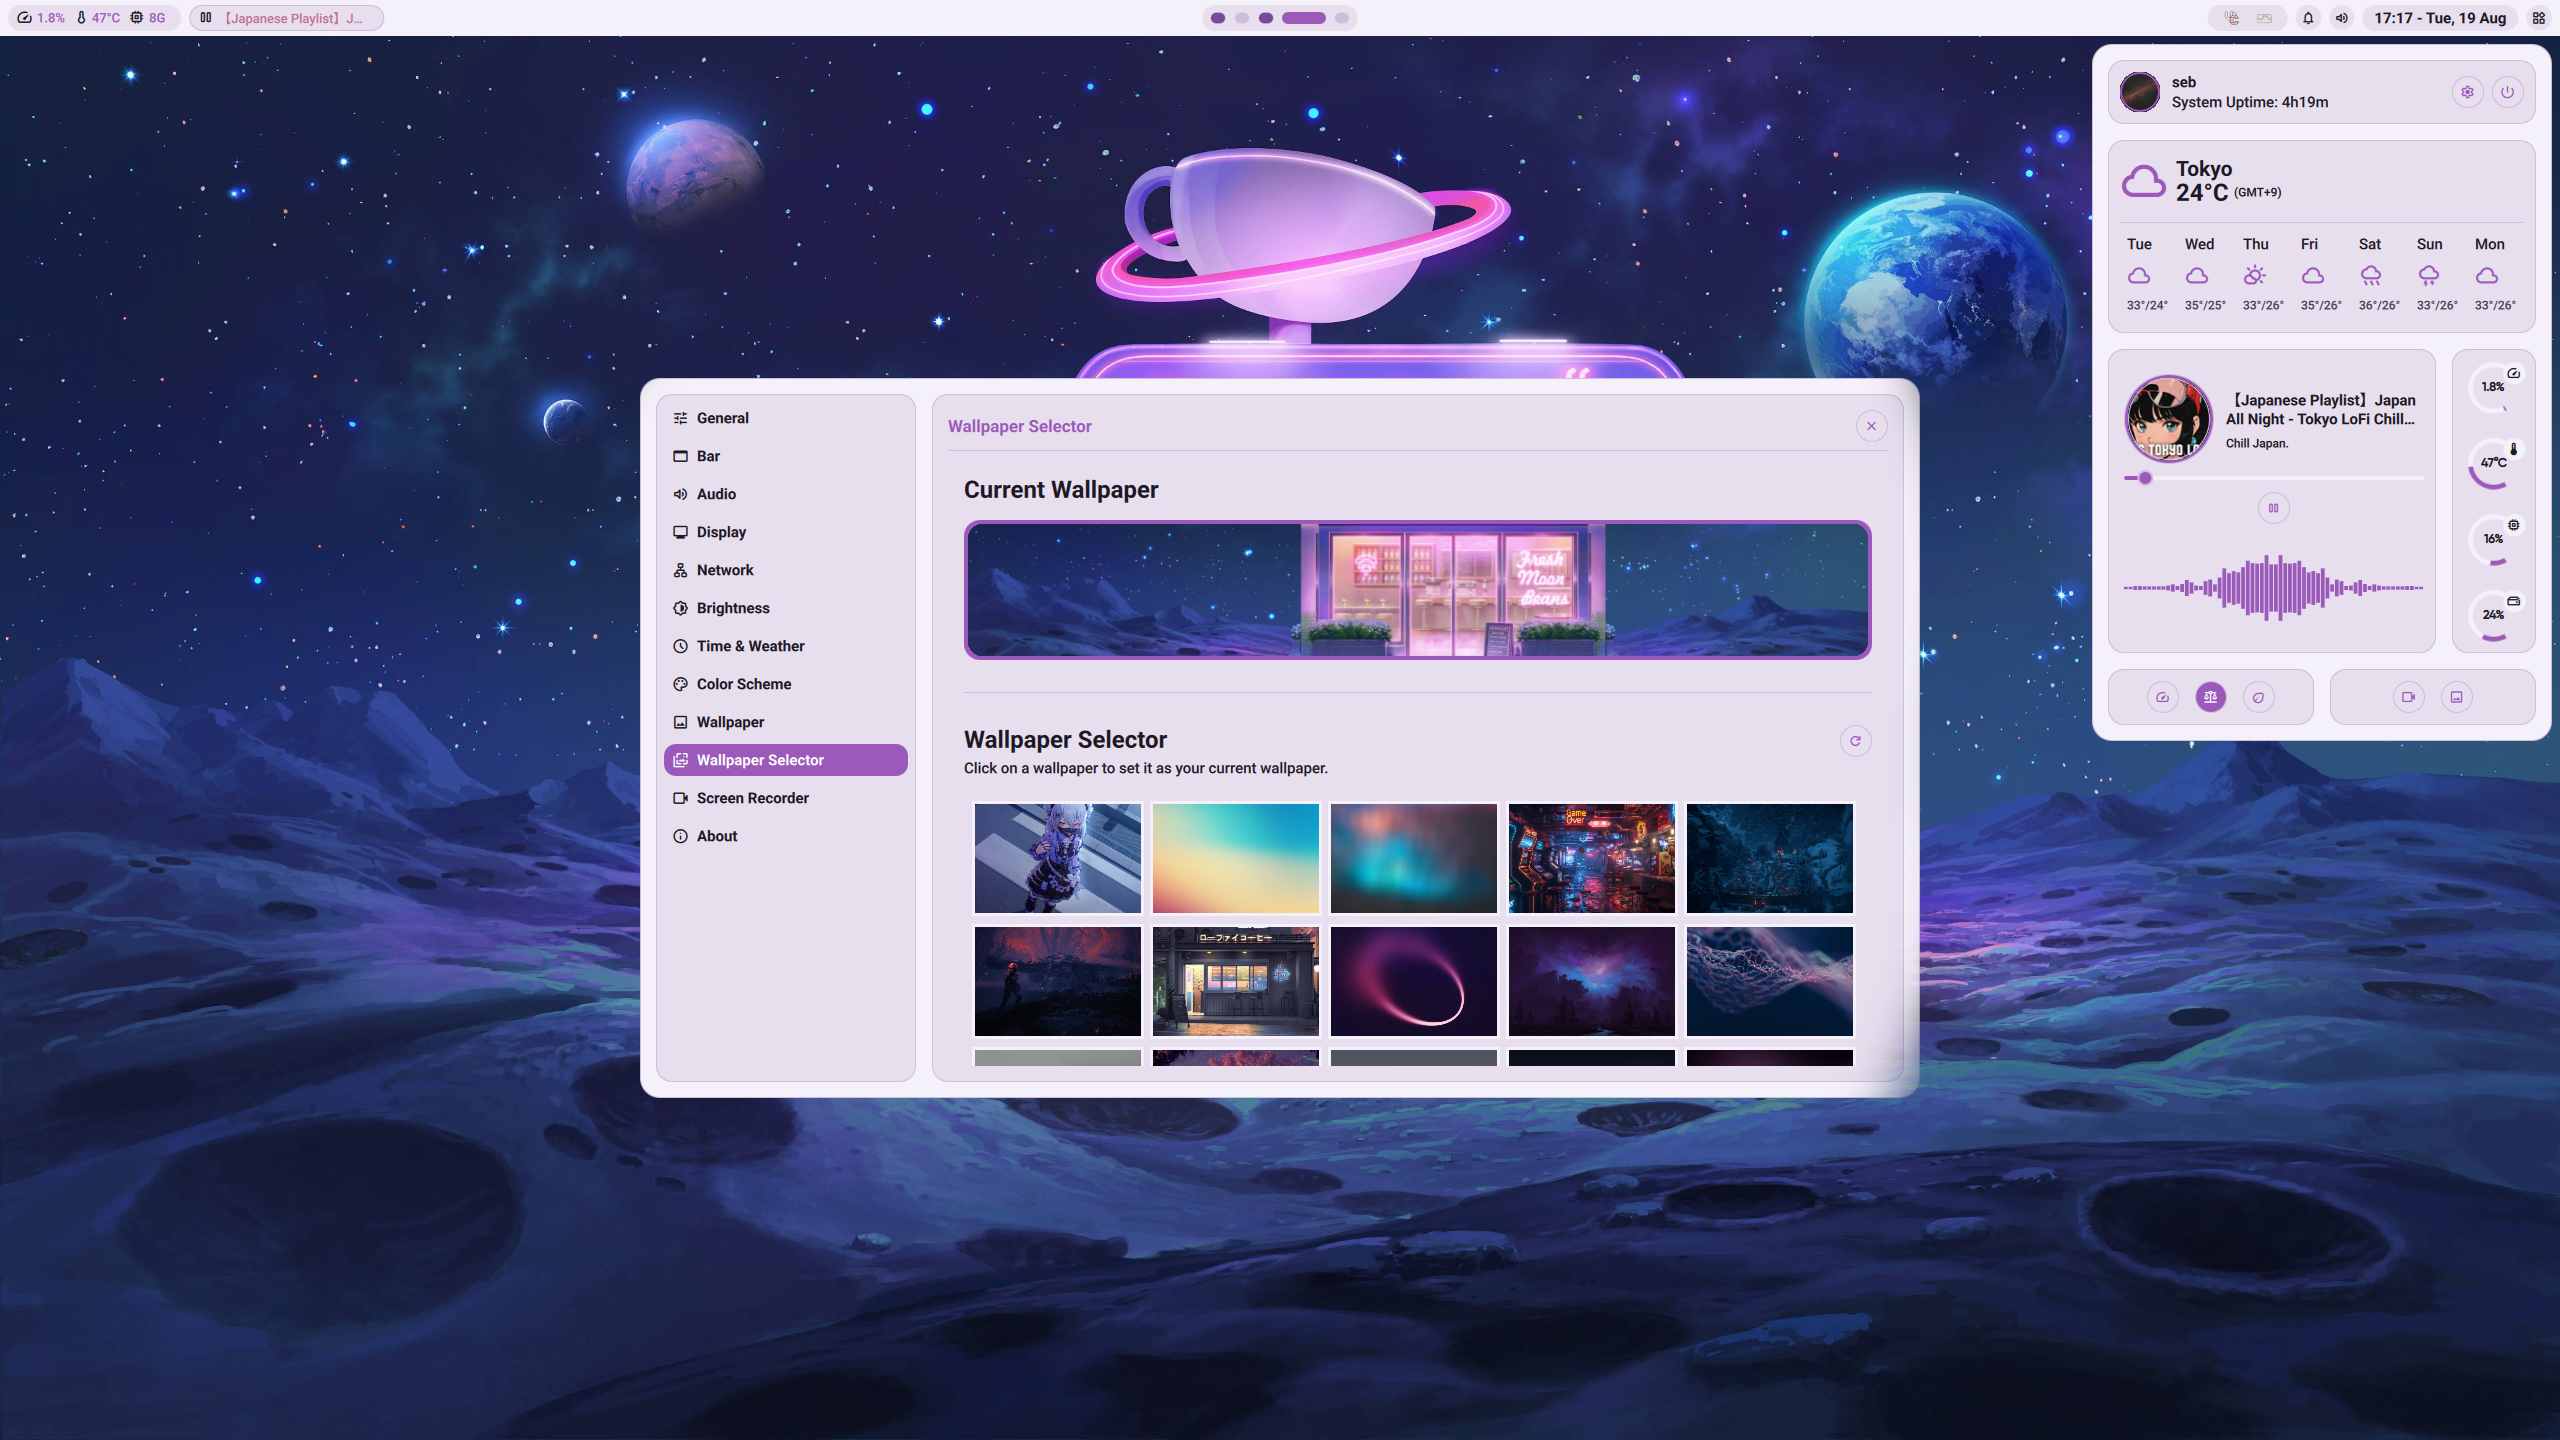Start screen recording via camera icon
This screenshot has height=1440, width=2560.
[2408, 697]
